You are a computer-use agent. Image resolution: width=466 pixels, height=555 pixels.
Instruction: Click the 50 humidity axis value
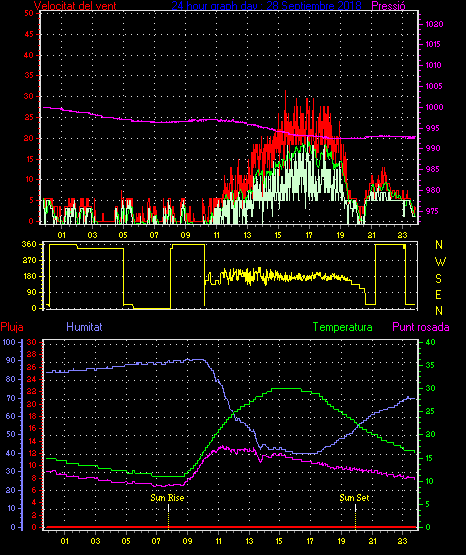[x=11, y=434]
